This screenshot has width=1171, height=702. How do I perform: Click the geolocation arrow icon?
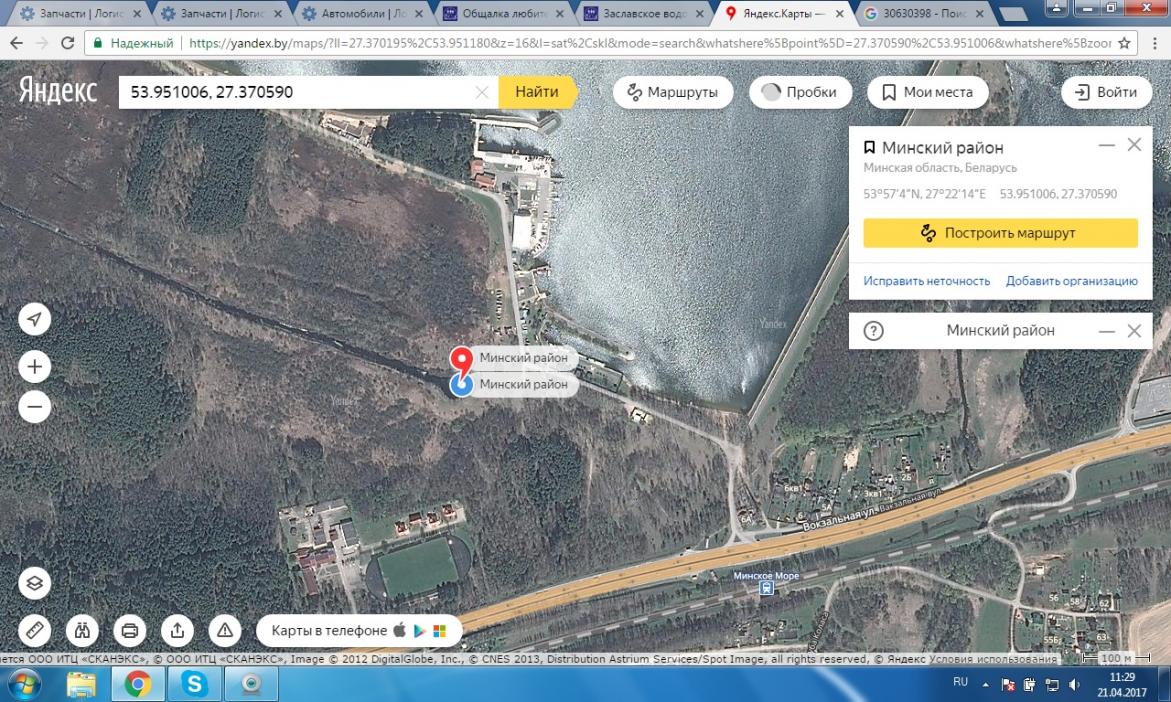35,319
